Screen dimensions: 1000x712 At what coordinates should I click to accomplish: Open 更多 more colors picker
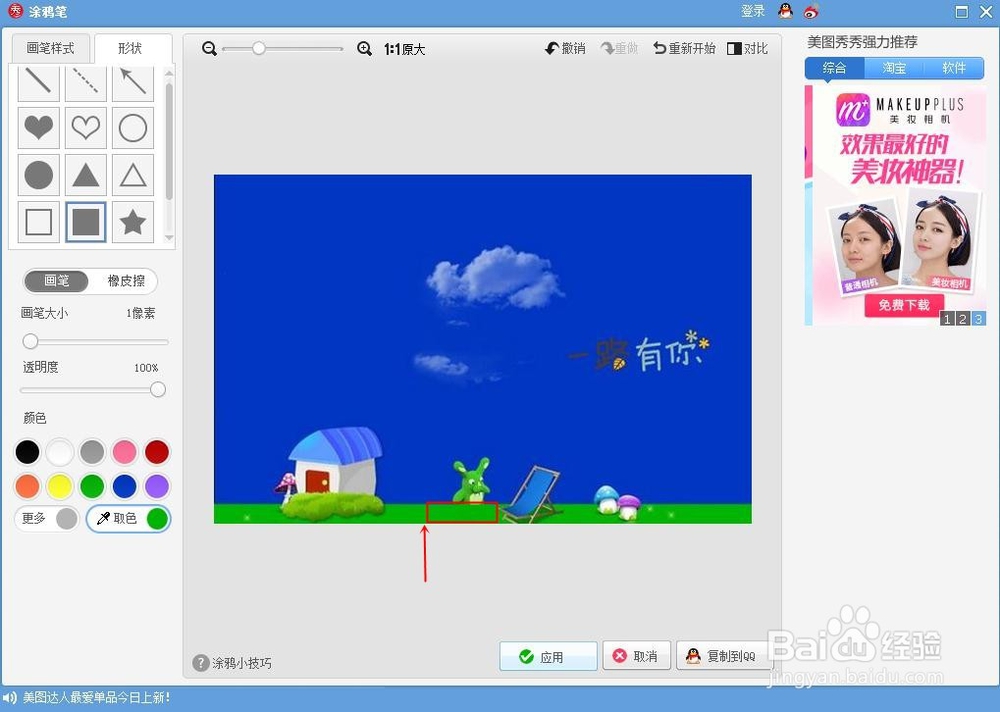click(x=47, y=518)
